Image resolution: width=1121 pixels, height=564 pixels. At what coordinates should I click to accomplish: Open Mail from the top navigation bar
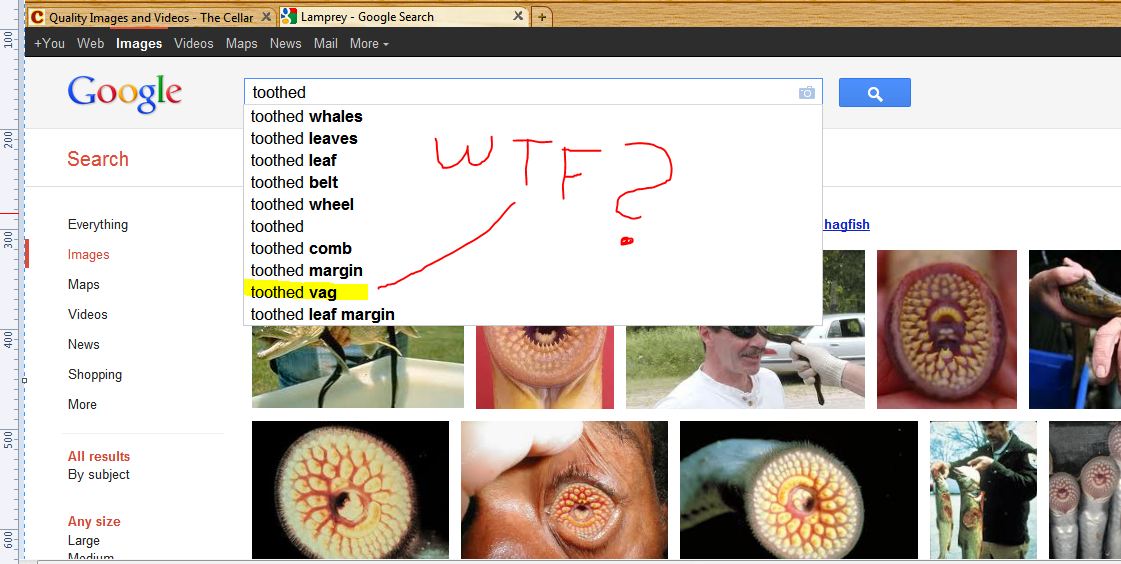click(325, 43)
